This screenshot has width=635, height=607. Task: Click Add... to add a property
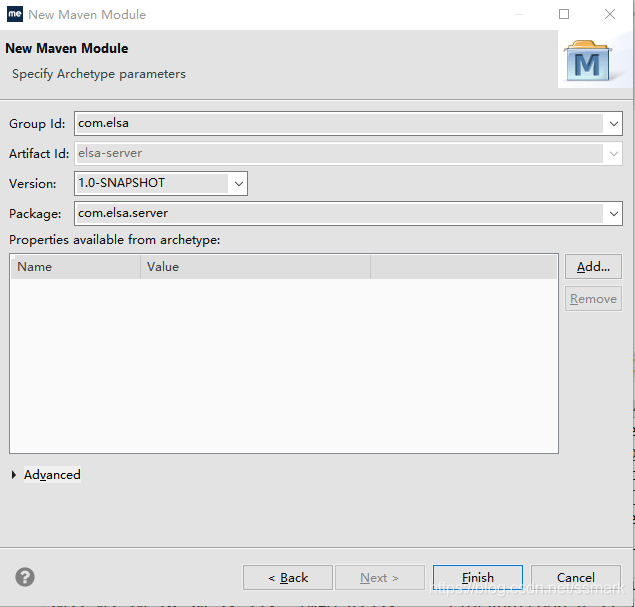(x=593, y=266)
